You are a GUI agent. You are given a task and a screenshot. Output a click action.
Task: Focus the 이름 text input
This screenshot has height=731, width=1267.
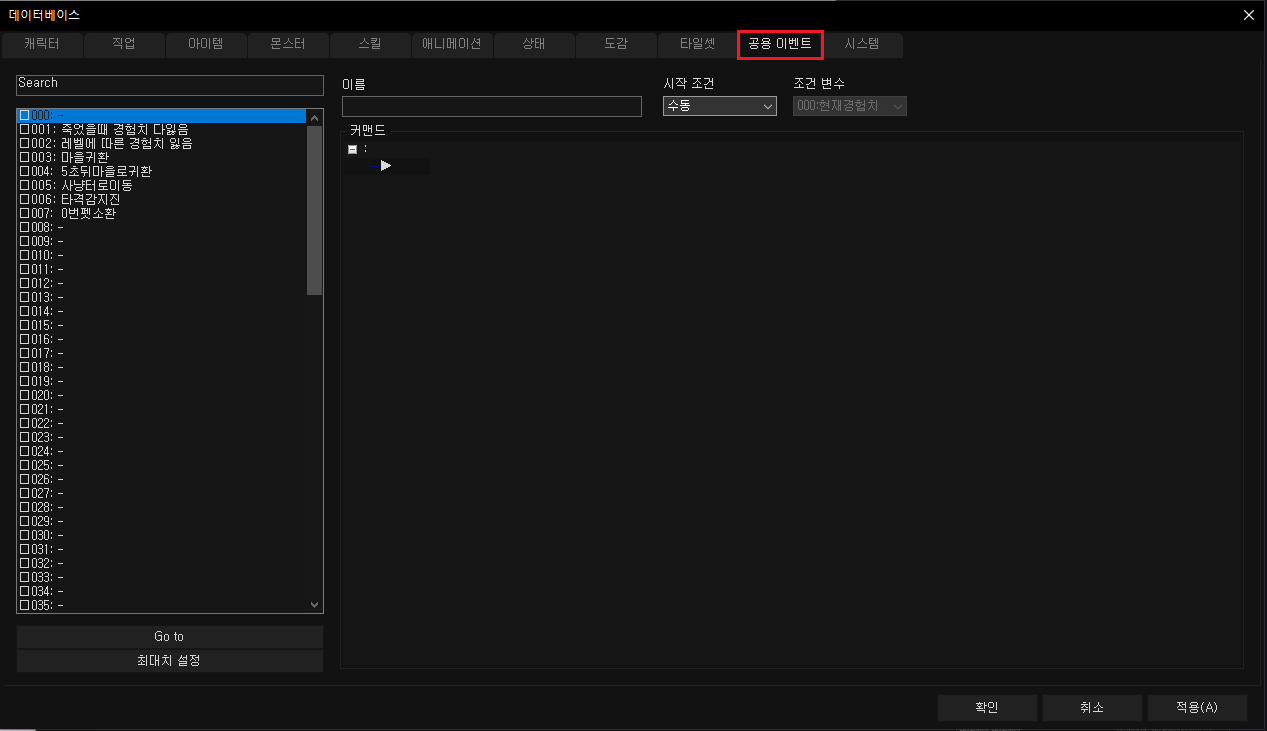tap(491, 107)
